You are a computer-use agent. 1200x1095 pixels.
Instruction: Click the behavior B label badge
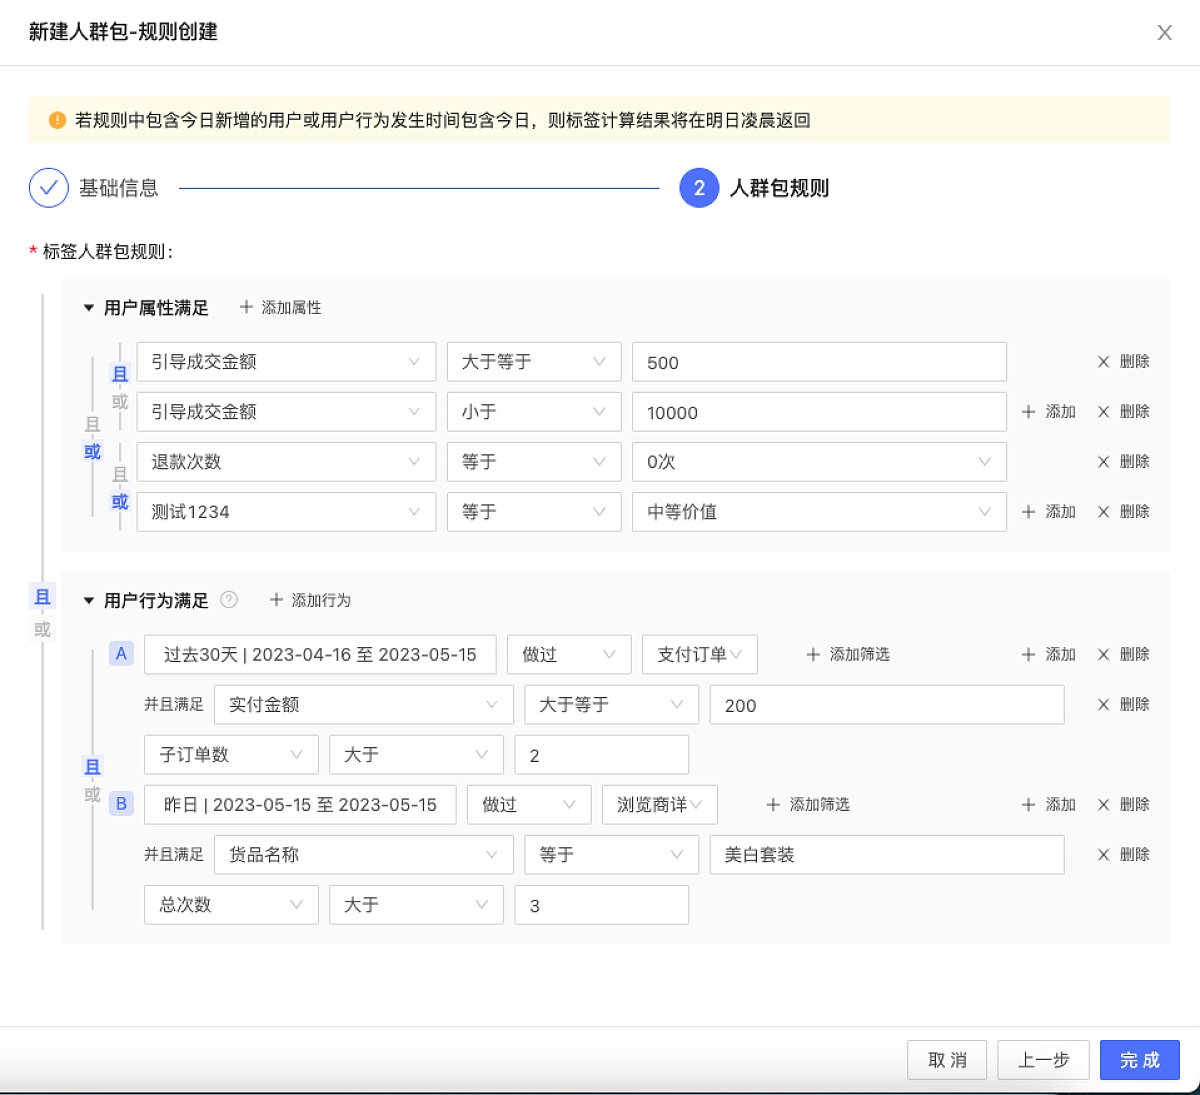click(121, 803)
